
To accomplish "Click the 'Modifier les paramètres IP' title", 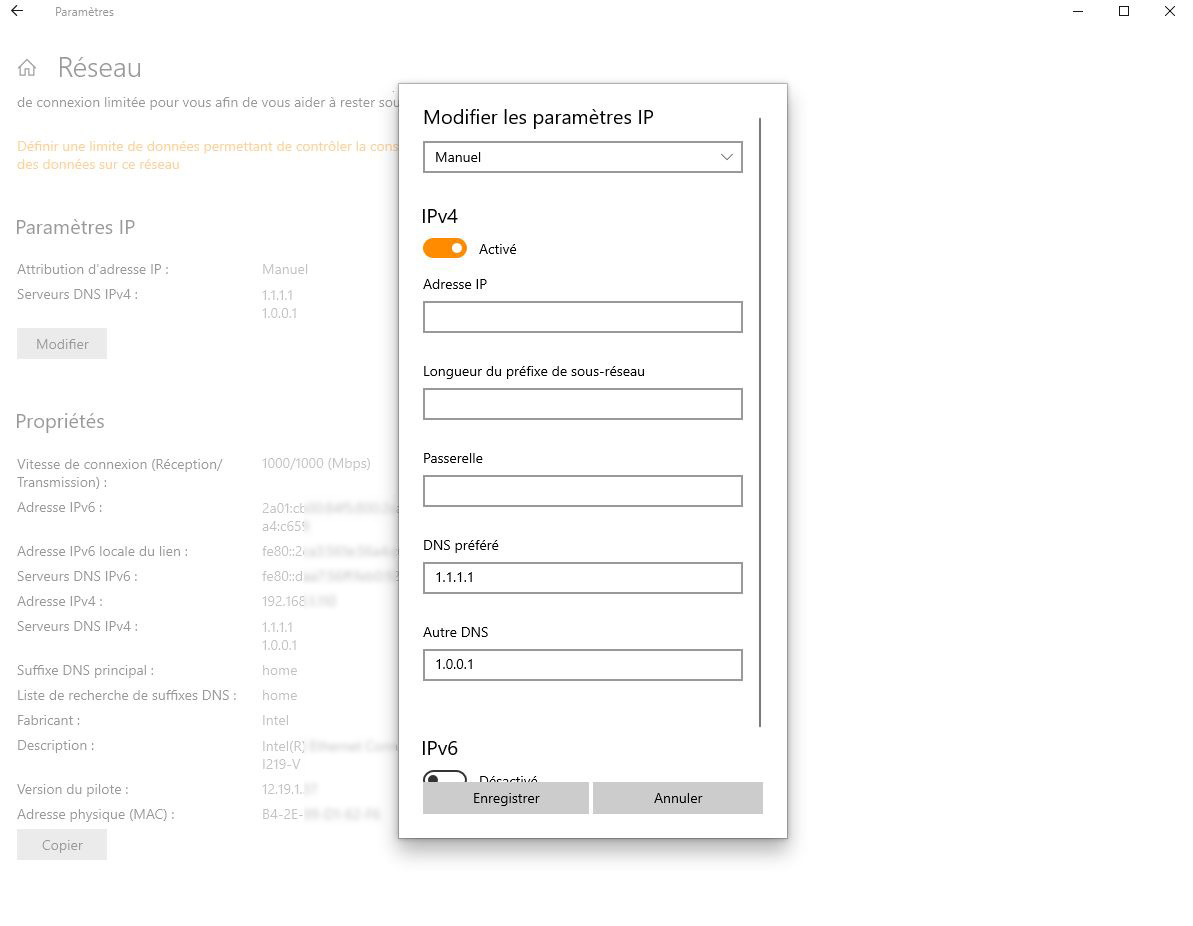I will click(538, 117).
